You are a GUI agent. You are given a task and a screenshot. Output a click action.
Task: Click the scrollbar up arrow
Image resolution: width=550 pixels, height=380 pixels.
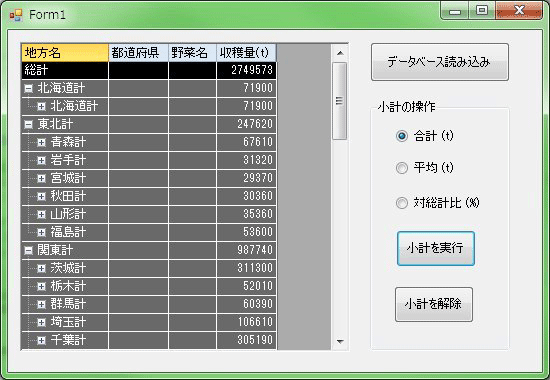coord(340,53)
